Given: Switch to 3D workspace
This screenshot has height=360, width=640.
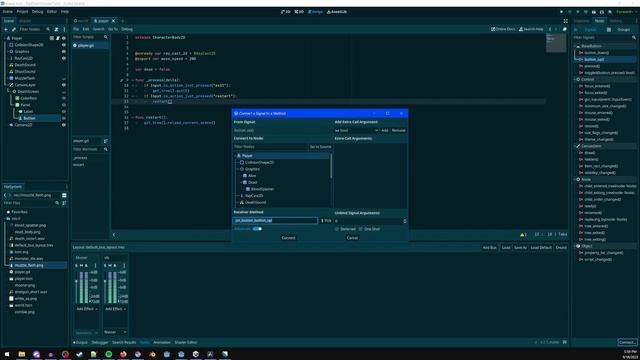Looking at the screenshot, I should pyautogui.click(x=299, y=12).
